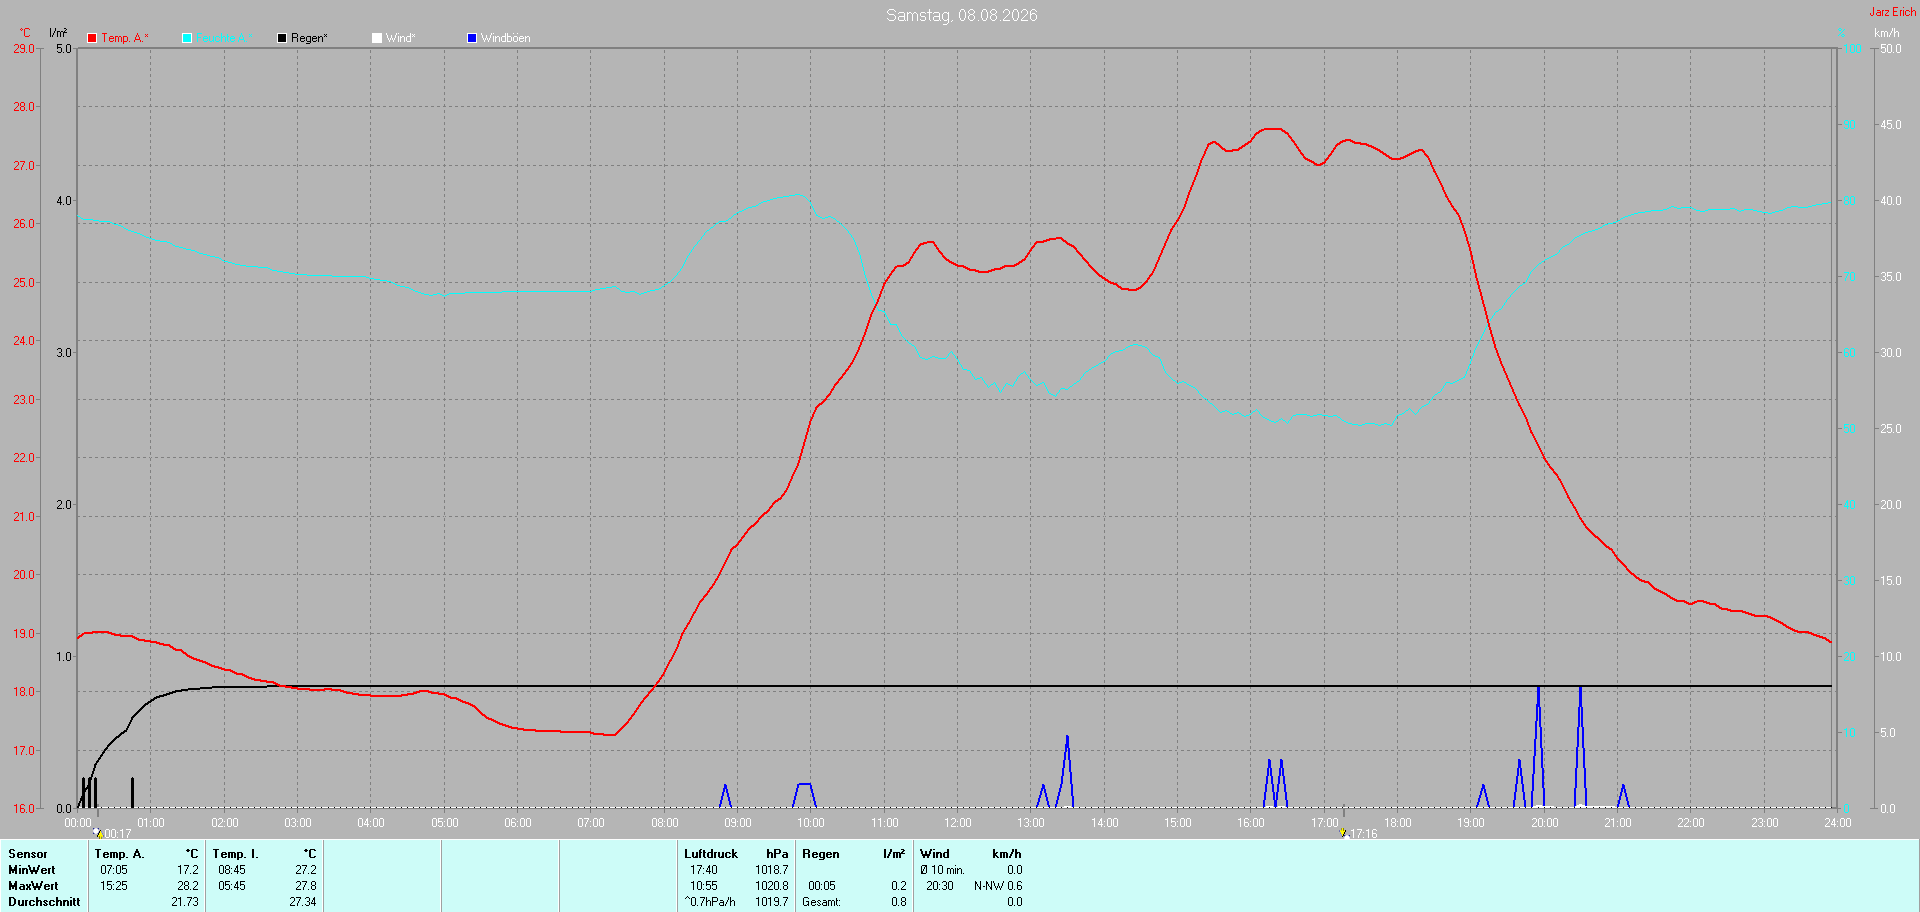The image size is (1920, 912).
Task: Click the pressure maximum value '1020.8'
Action: pos(772,886)
